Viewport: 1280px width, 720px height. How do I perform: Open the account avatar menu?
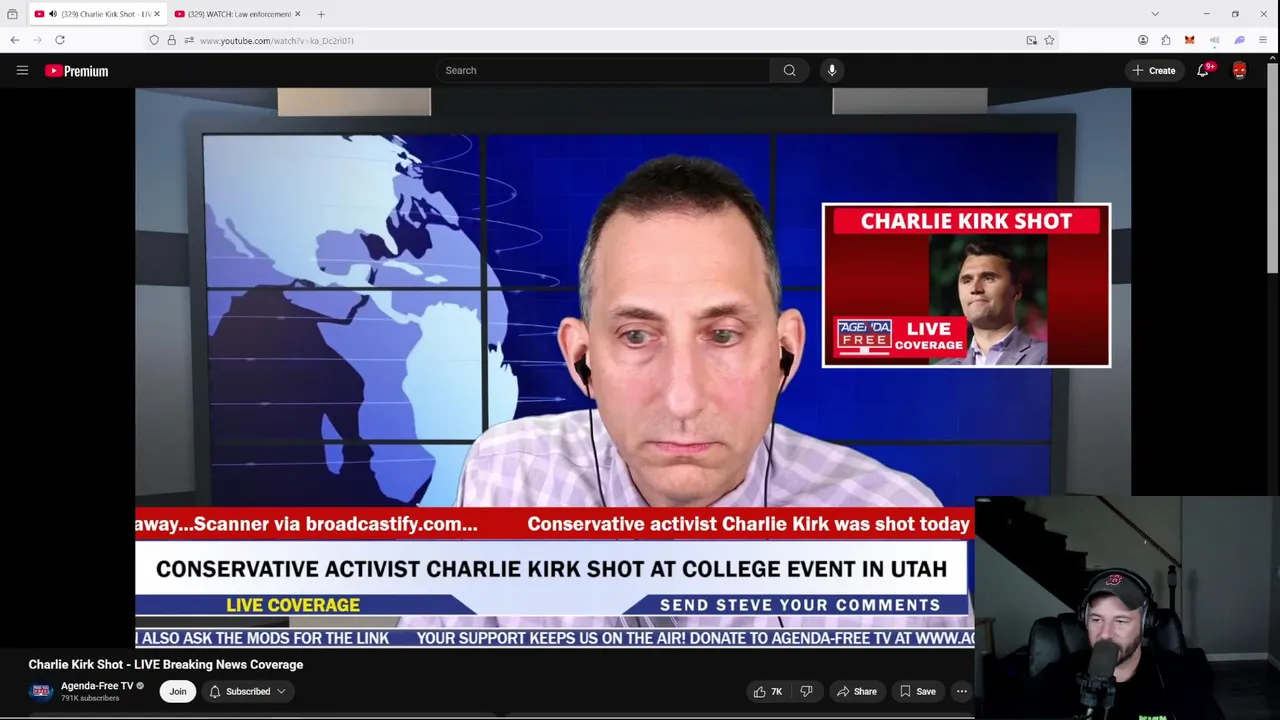point(1239,70)
